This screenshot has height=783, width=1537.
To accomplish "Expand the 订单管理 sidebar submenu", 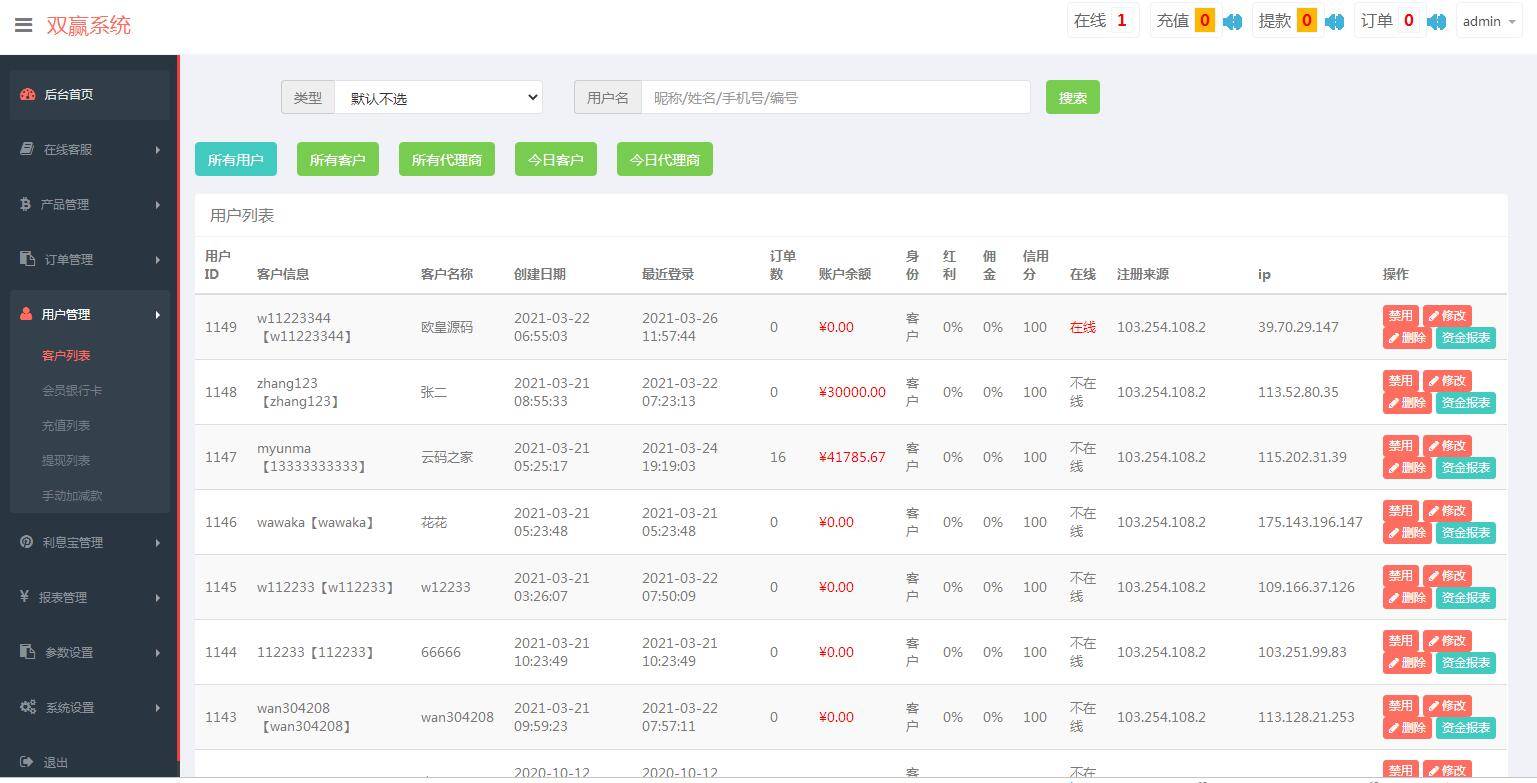I will 68,259.
